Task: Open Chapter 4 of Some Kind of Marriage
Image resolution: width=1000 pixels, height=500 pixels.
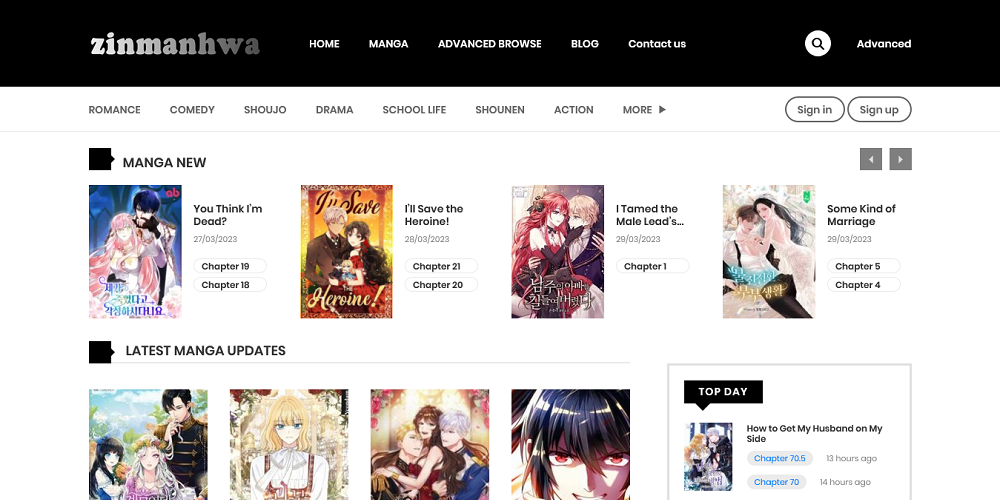Action: click(864, 284)
